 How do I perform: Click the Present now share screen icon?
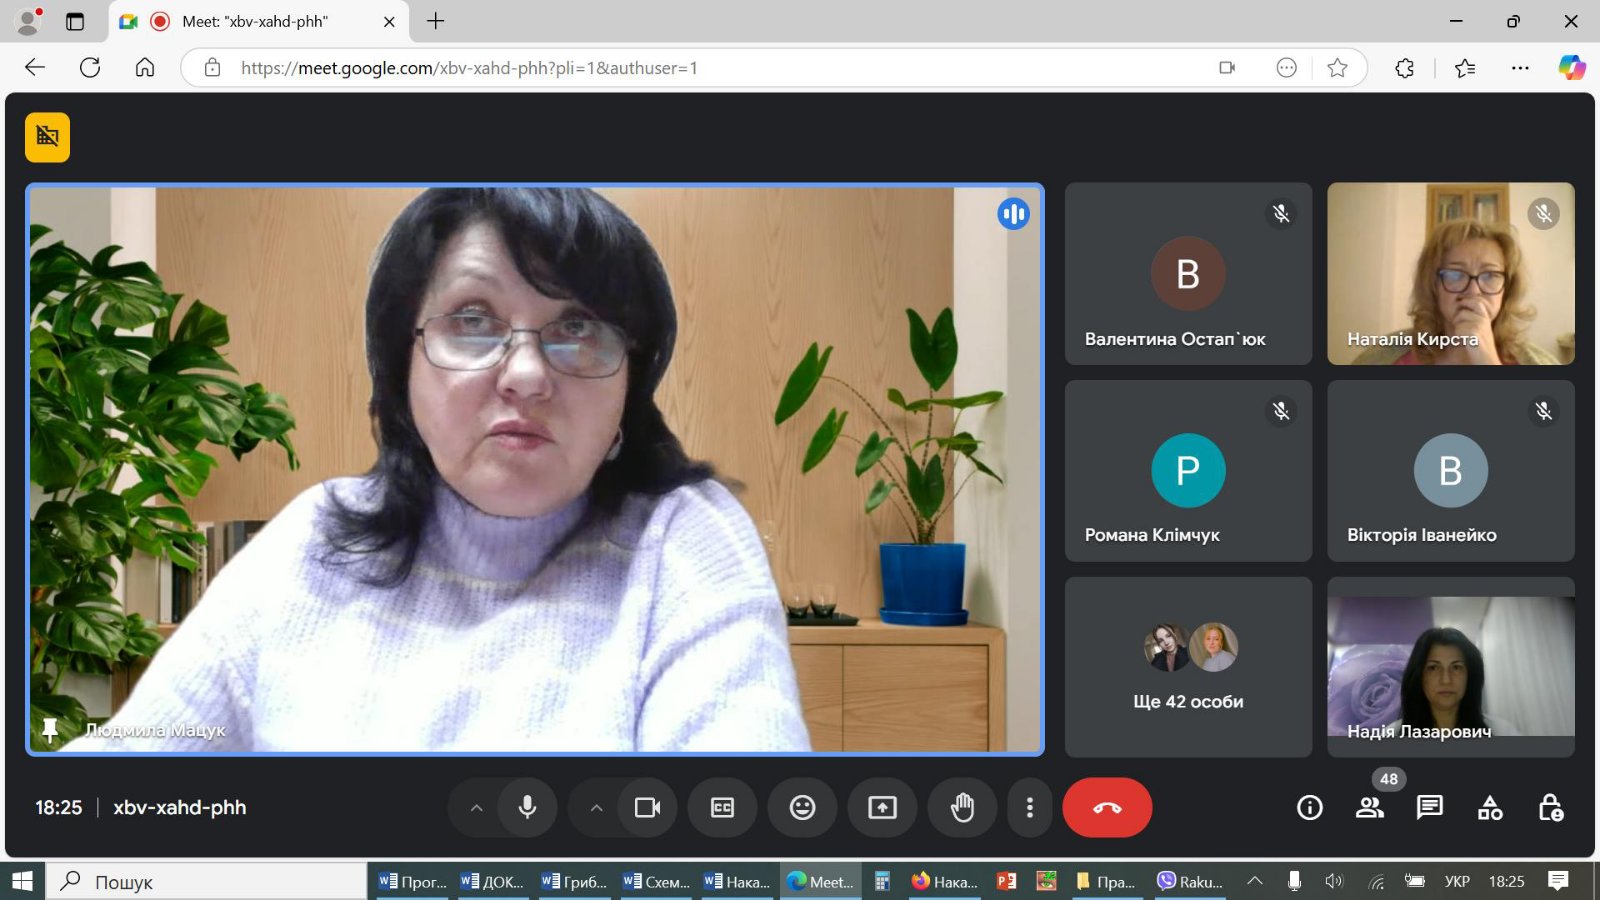[x=882, y=807]
